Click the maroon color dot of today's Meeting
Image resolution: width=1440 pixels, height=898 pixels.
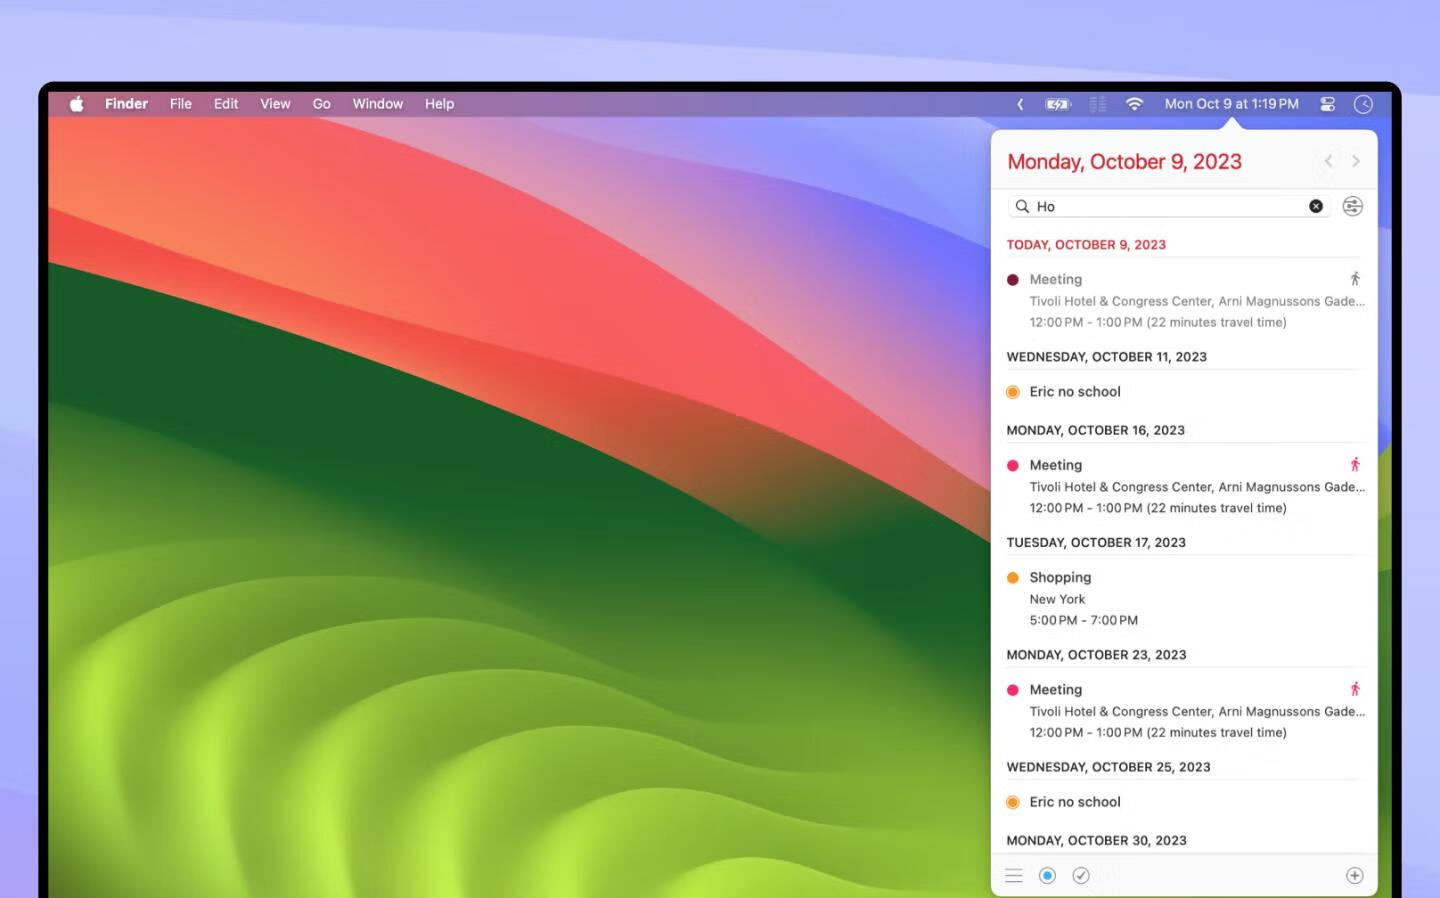(x=1013, y=280)
